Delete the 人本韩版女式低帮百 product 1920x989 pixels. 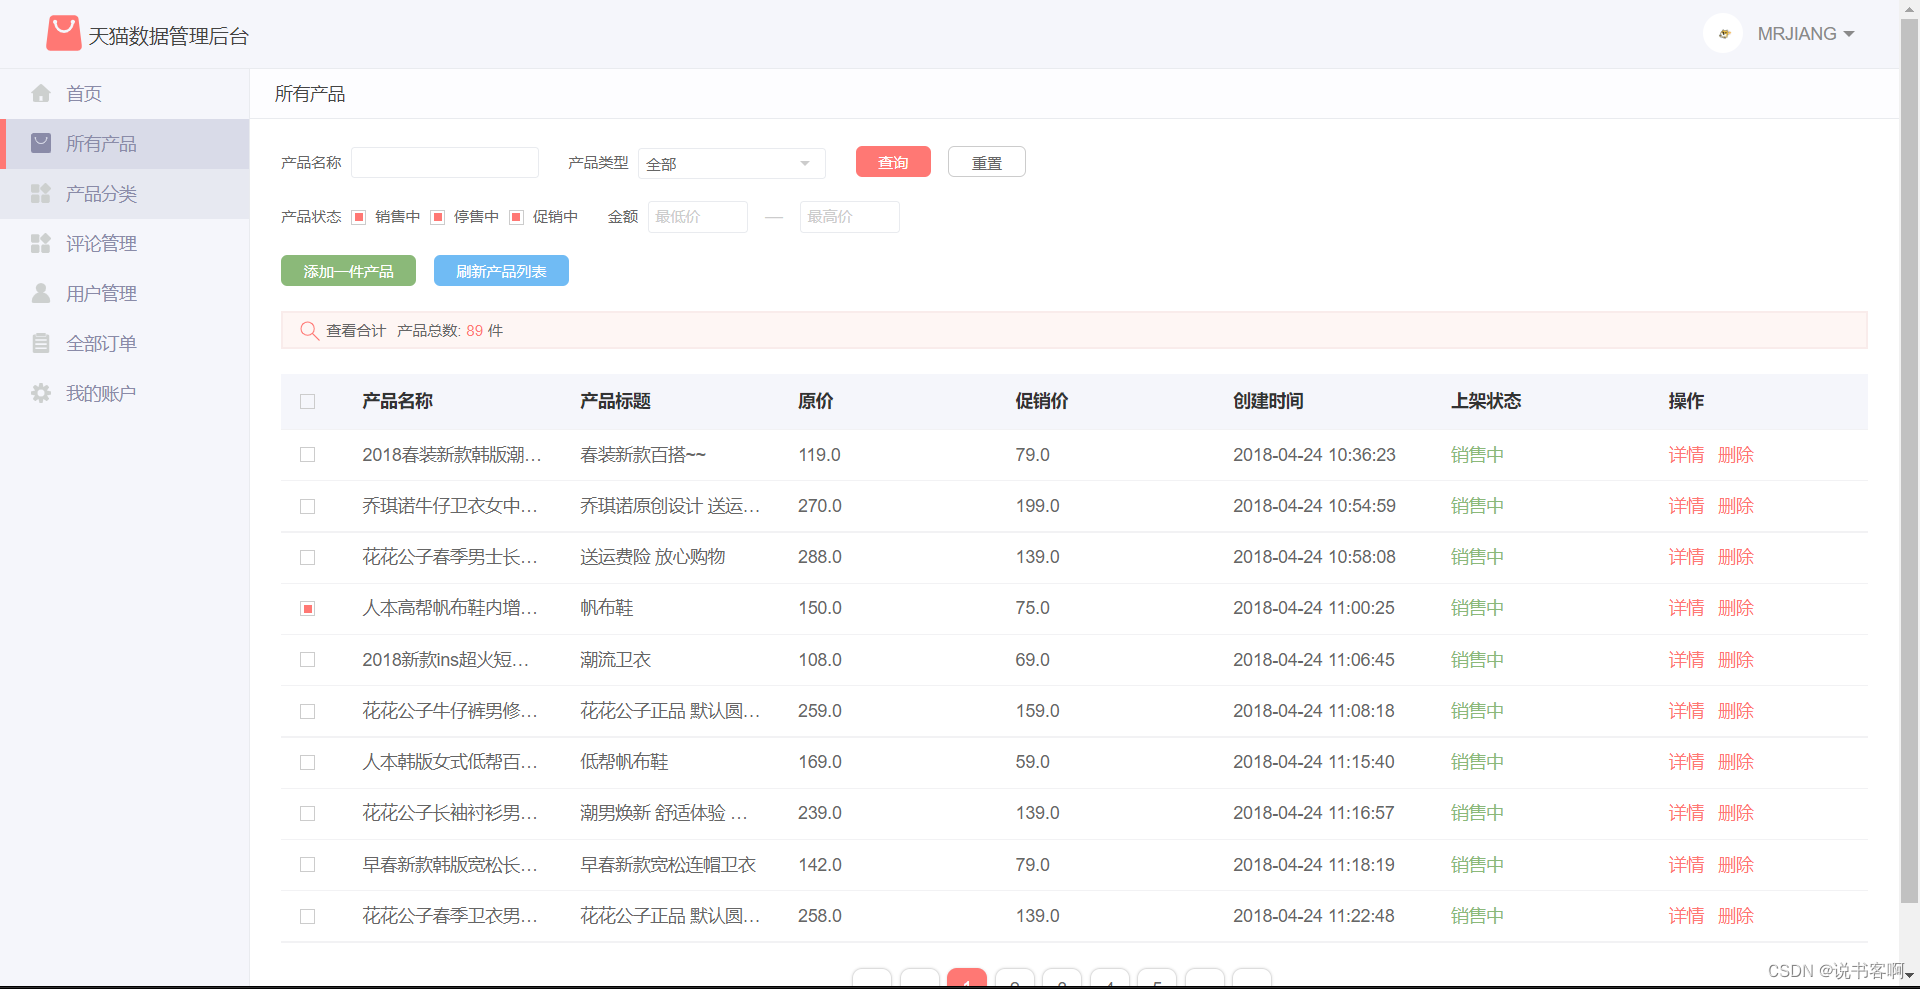[x=1736, y=762]
